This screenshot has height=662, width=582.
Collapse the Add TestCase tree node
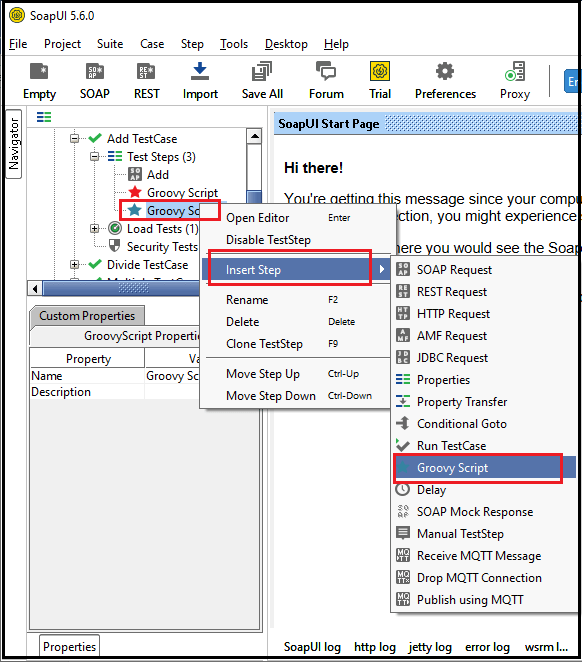coord(74,138)
